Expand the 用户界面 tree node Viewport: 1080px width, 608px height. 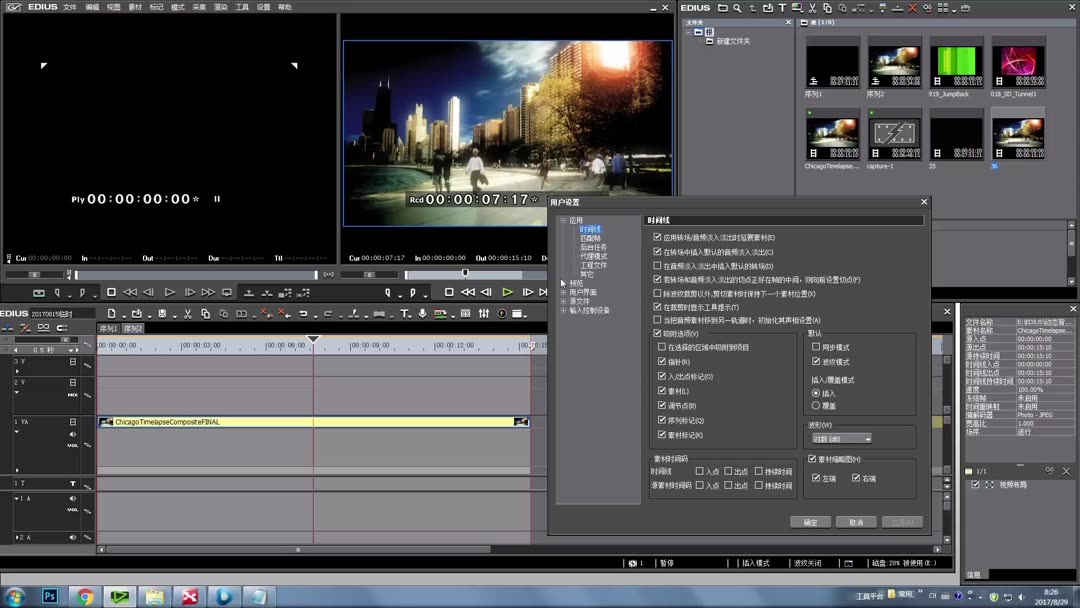point(563,292)
